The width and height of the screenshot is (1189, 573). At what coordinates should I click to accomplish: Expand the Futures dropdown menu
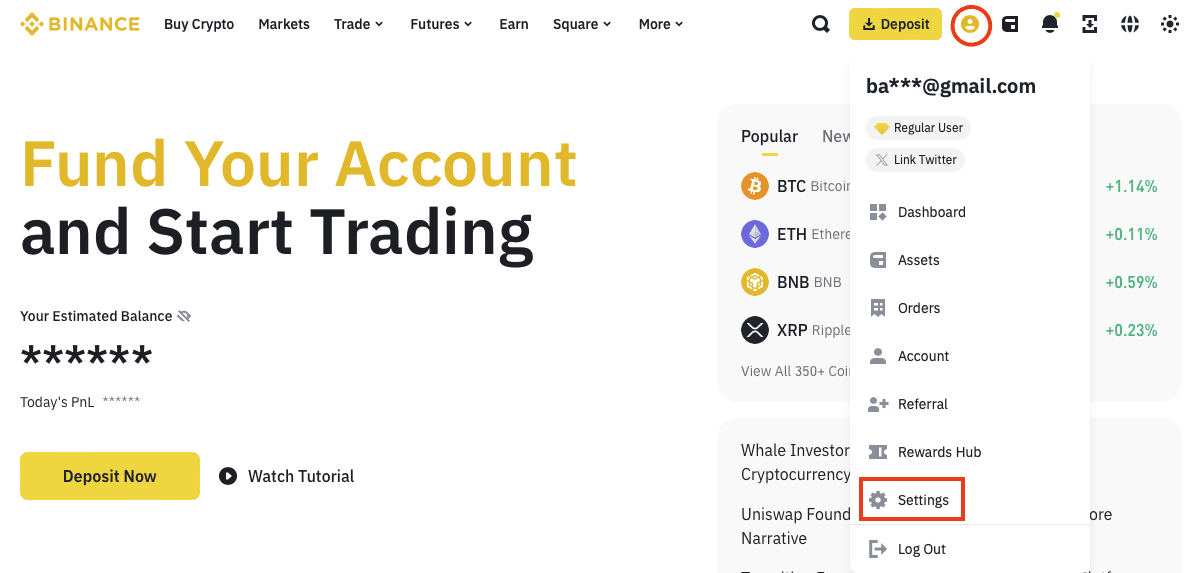click(x=440, y=24)
